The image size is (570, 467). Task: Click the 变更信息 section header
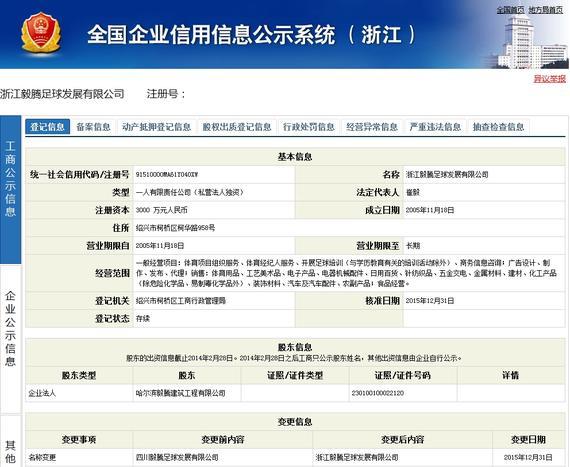[x=295, y=422]
